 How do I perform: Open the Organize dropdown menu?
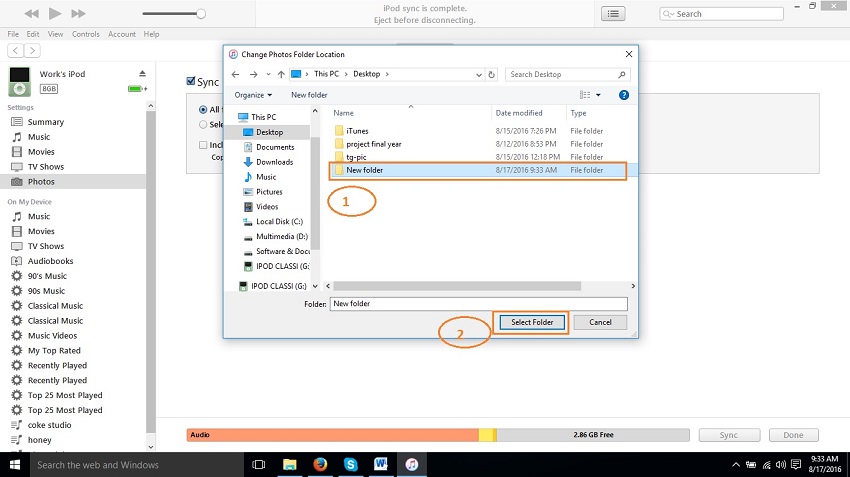point(253,95)
